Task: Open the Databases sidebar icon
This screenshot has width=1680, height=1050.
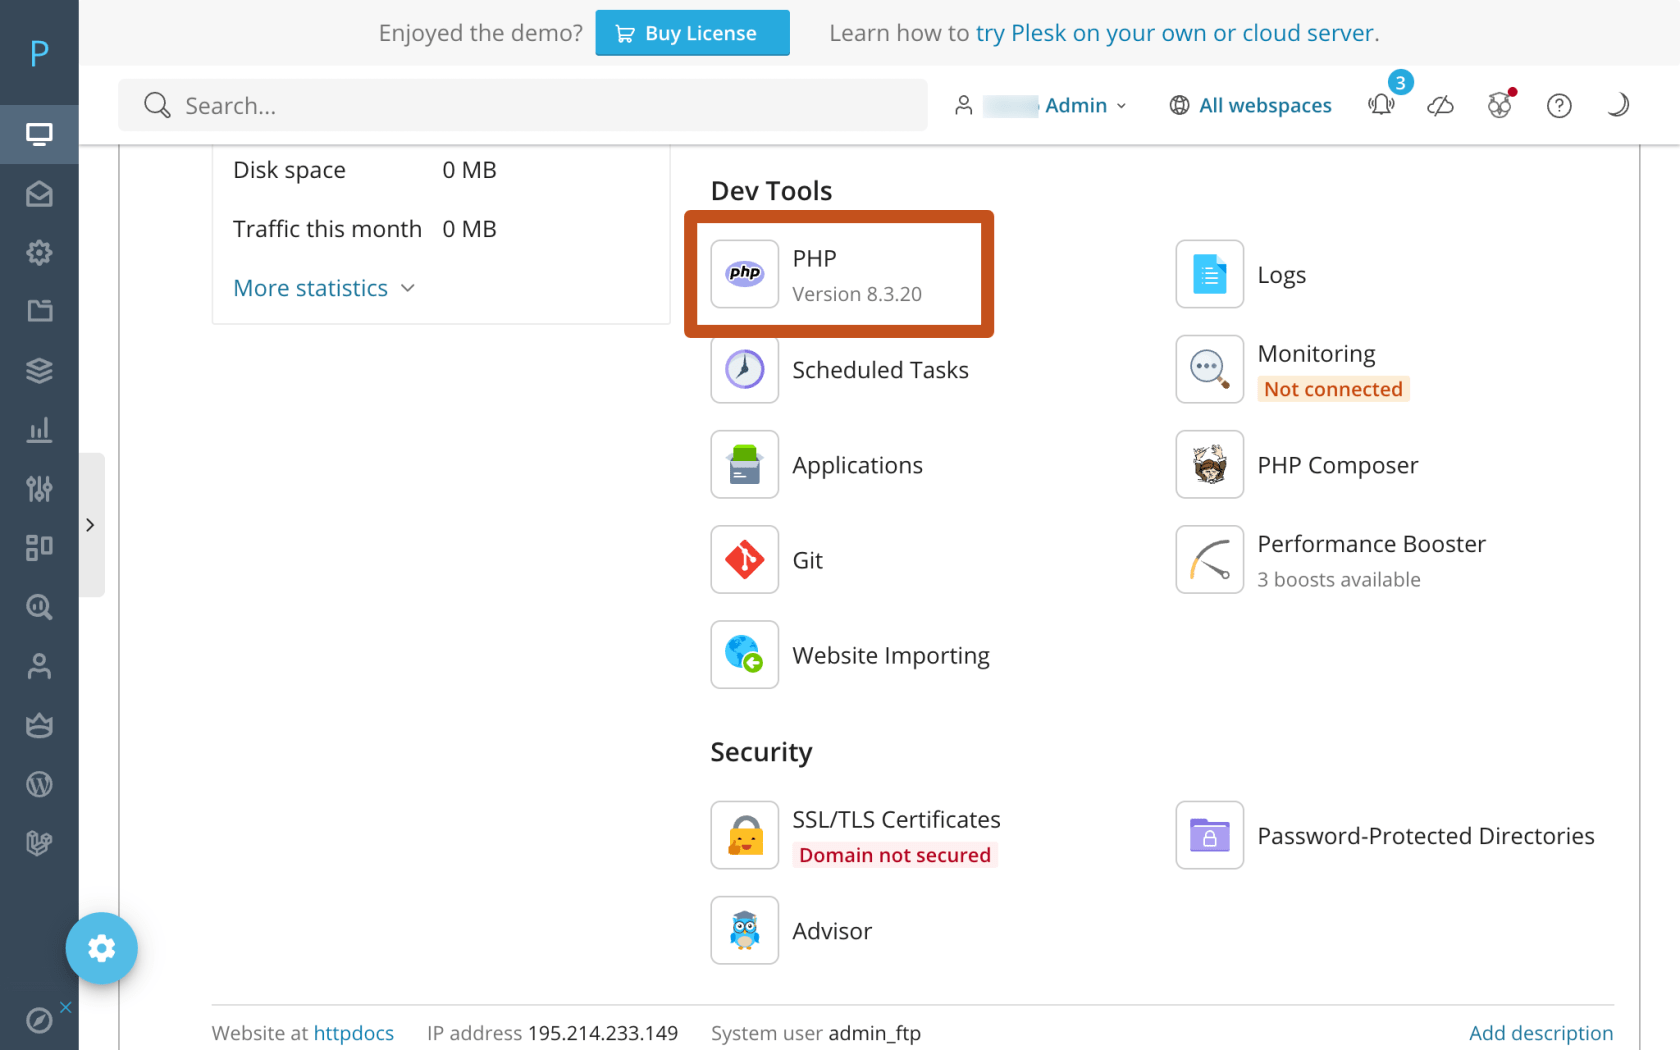Action: (40, 369)
